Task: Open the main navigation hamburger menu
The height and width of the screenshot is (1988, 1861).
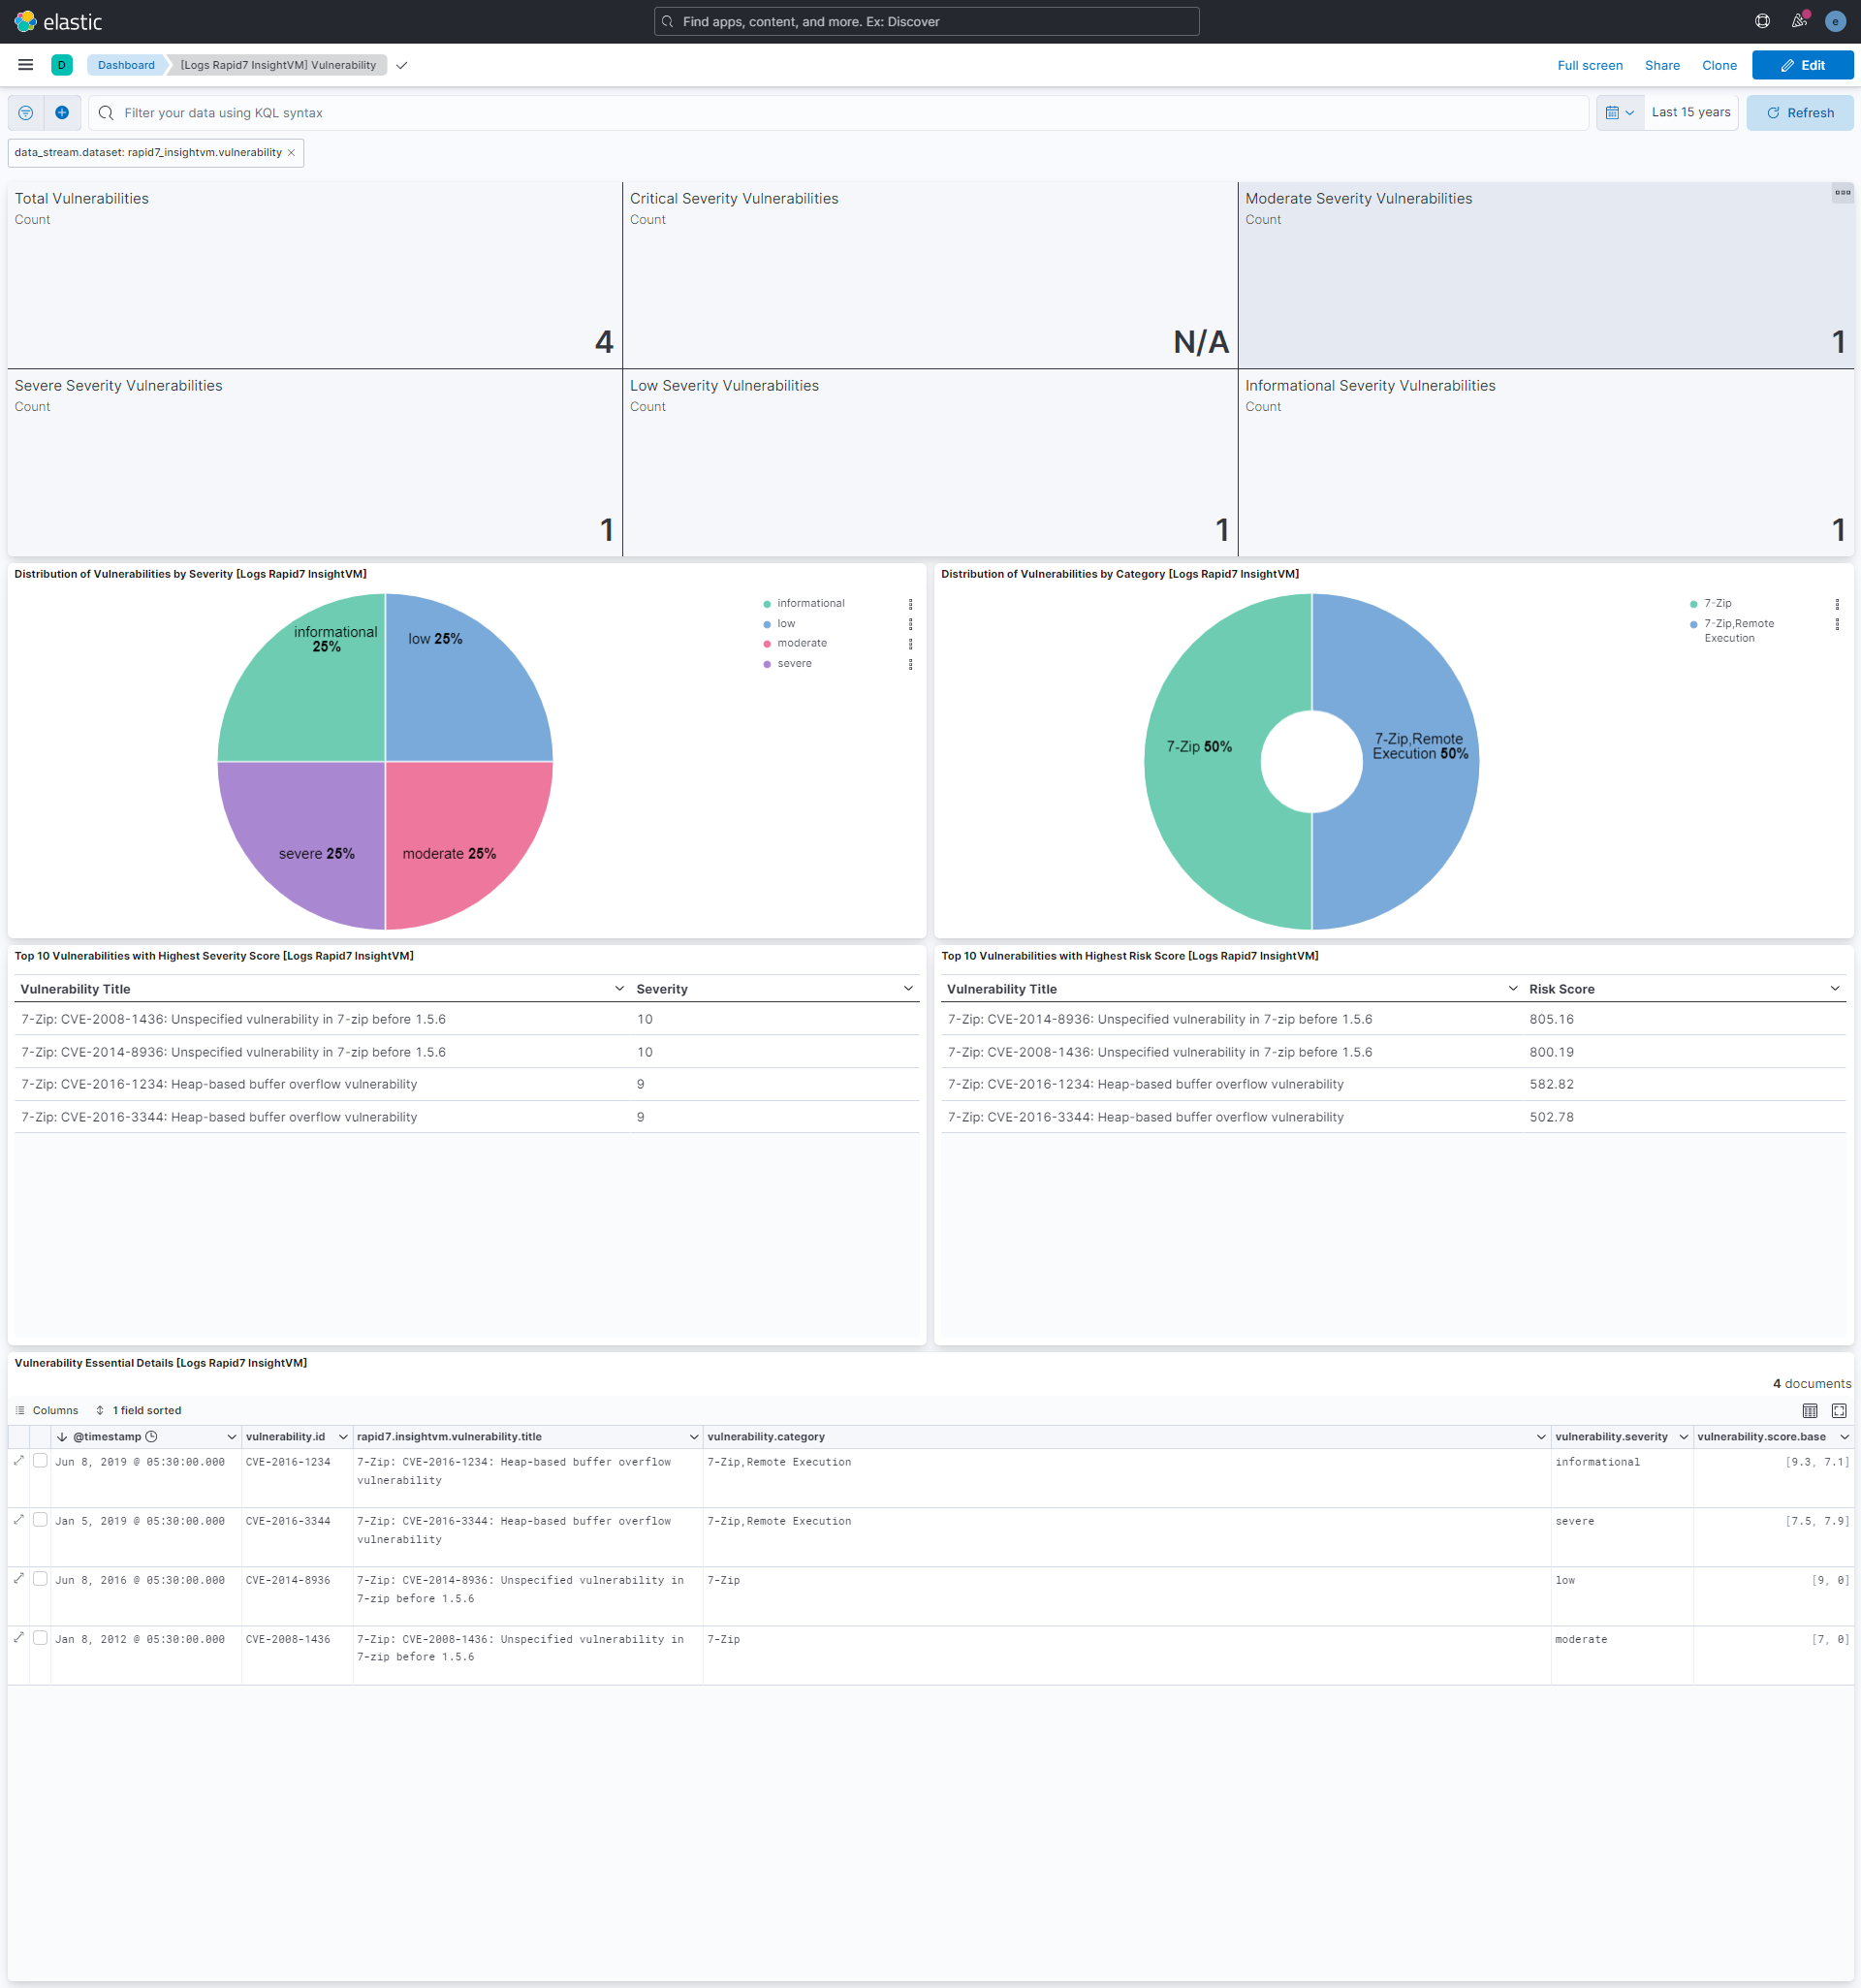Action: pos(25,64)
